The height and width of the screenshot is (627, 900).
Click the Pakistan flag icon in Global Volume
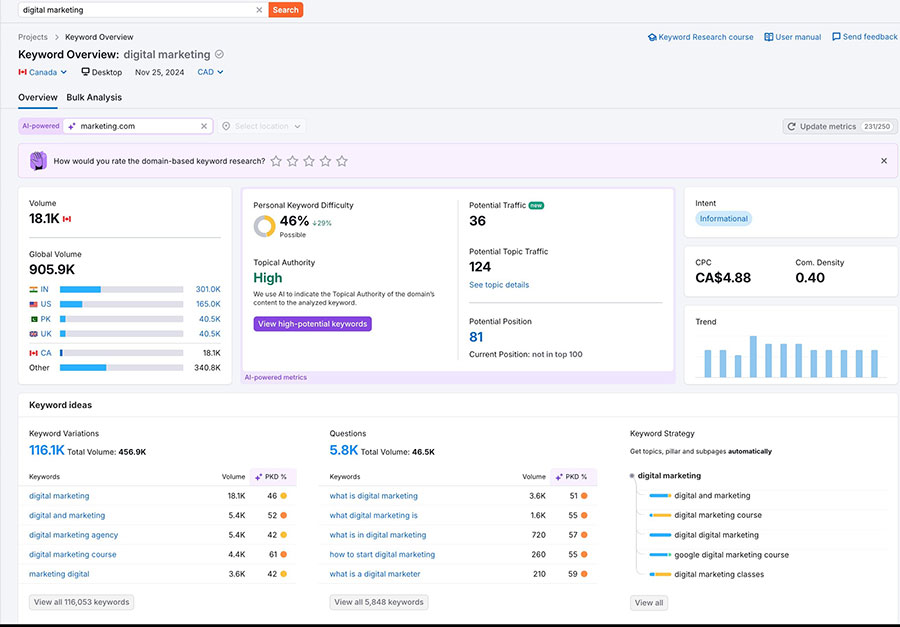[x=33, y=319]
